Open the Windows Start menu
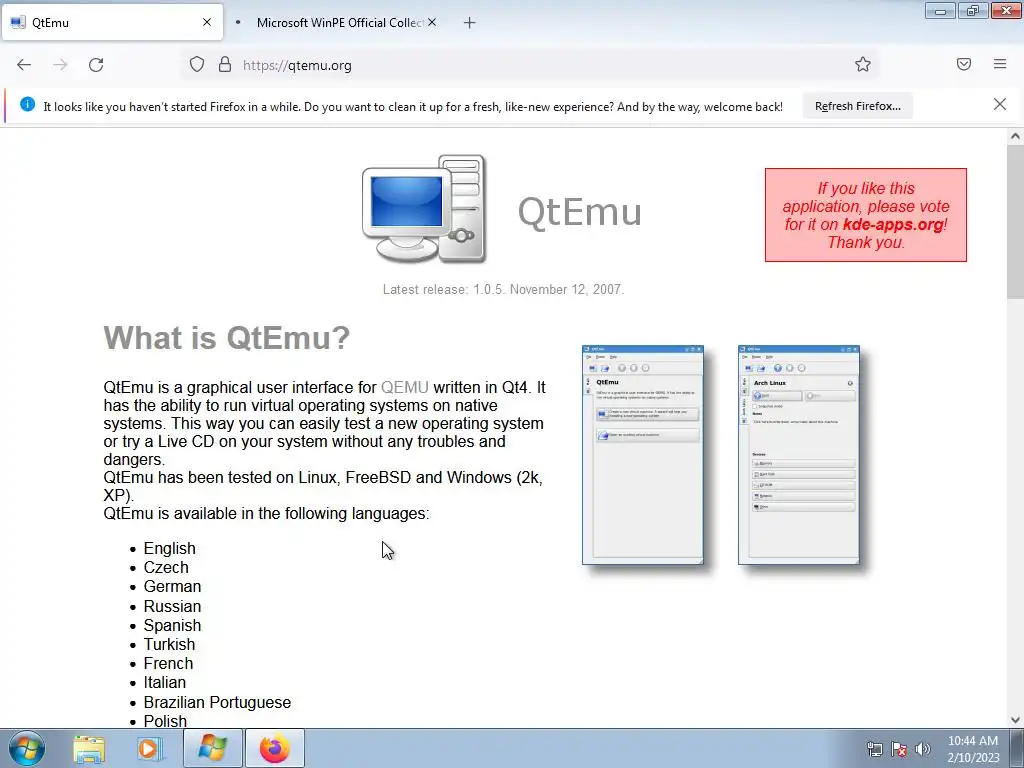Viewport: 1024px width, 768px height. point(27,748)
